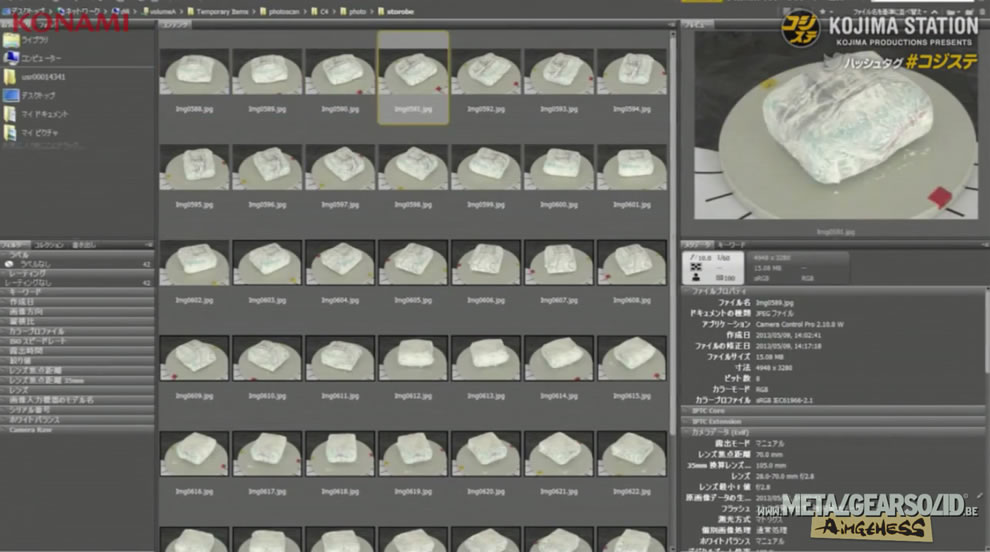
Task: Open the コンピューター favorites icon
Action: coord(11,58)
